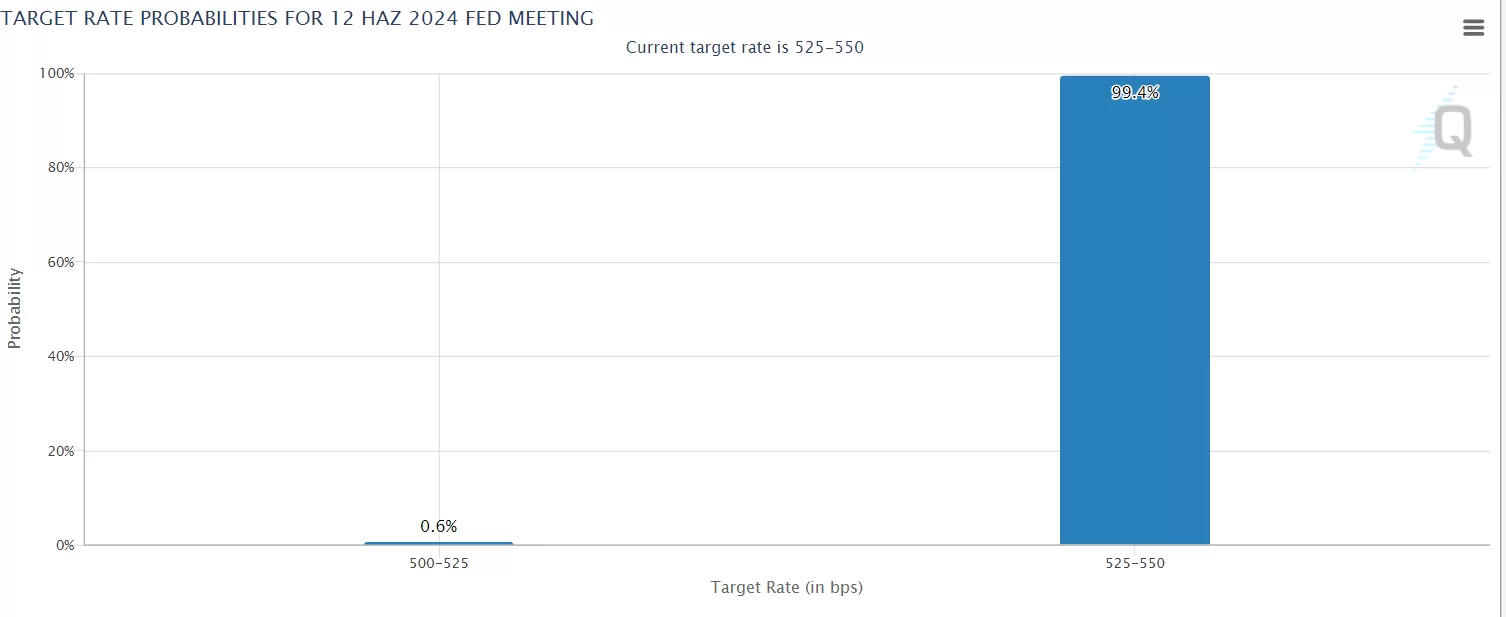Open the chart hamburger menu

coord(1473,28)
